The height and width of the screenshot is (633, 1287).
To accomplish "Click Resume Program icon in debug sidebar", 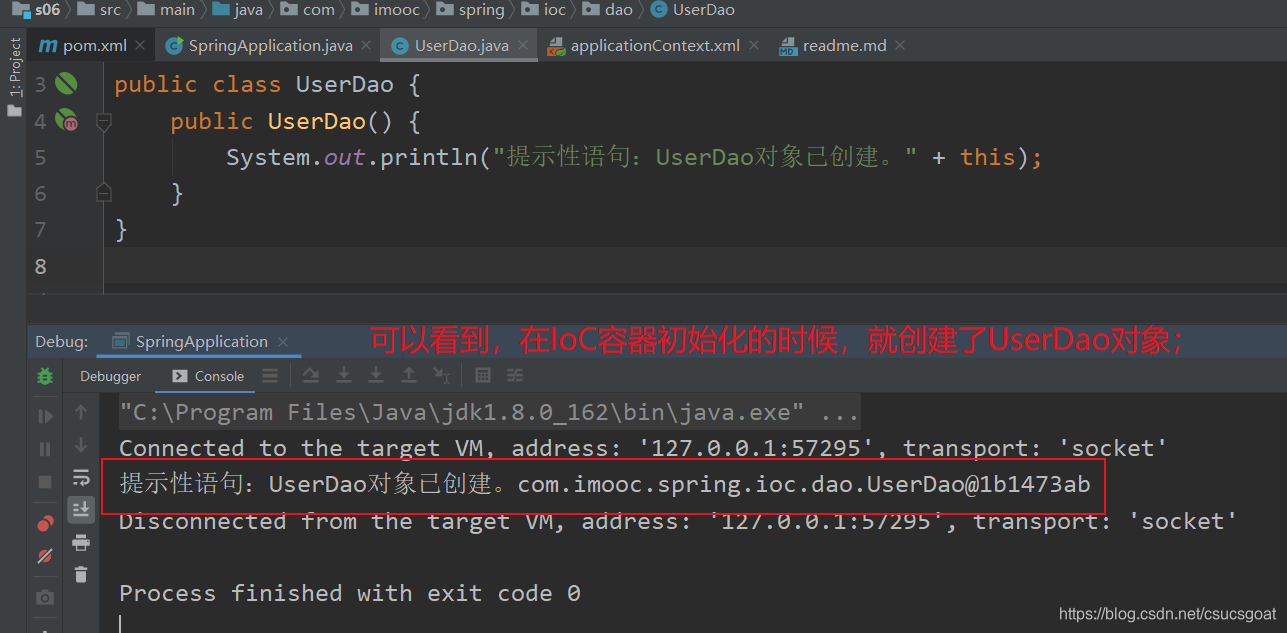I will pyautogui.click(x=45, y=415).
